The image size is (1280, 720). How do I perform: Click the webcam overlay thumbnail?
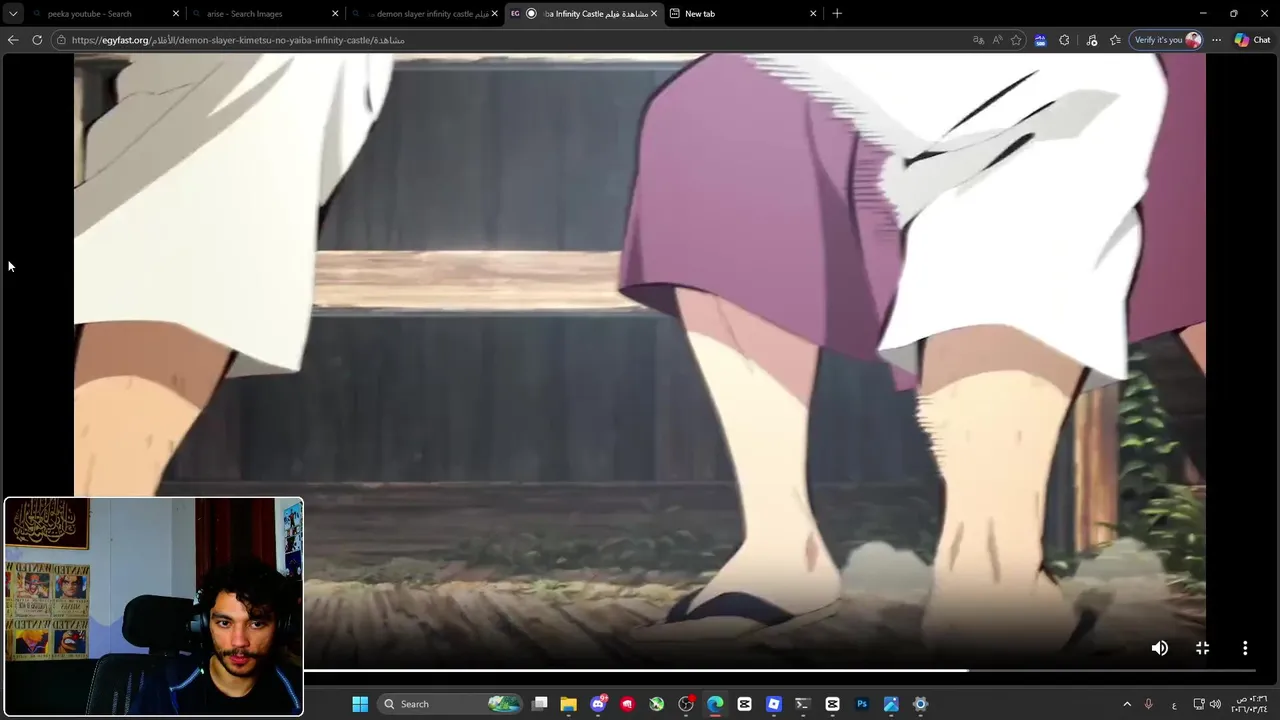click(153, 606)
